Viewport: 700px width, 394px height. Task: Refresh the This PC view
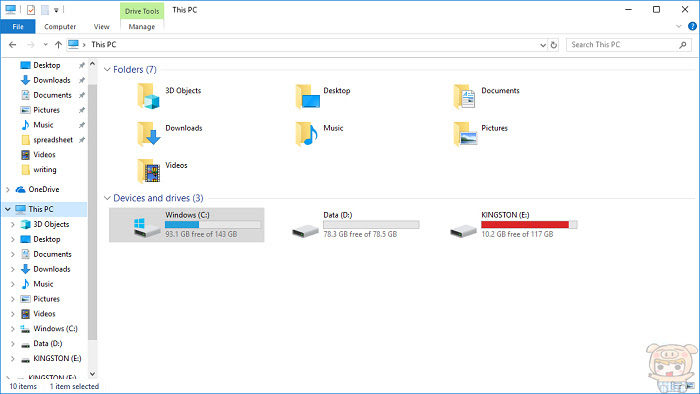(554, 45)
